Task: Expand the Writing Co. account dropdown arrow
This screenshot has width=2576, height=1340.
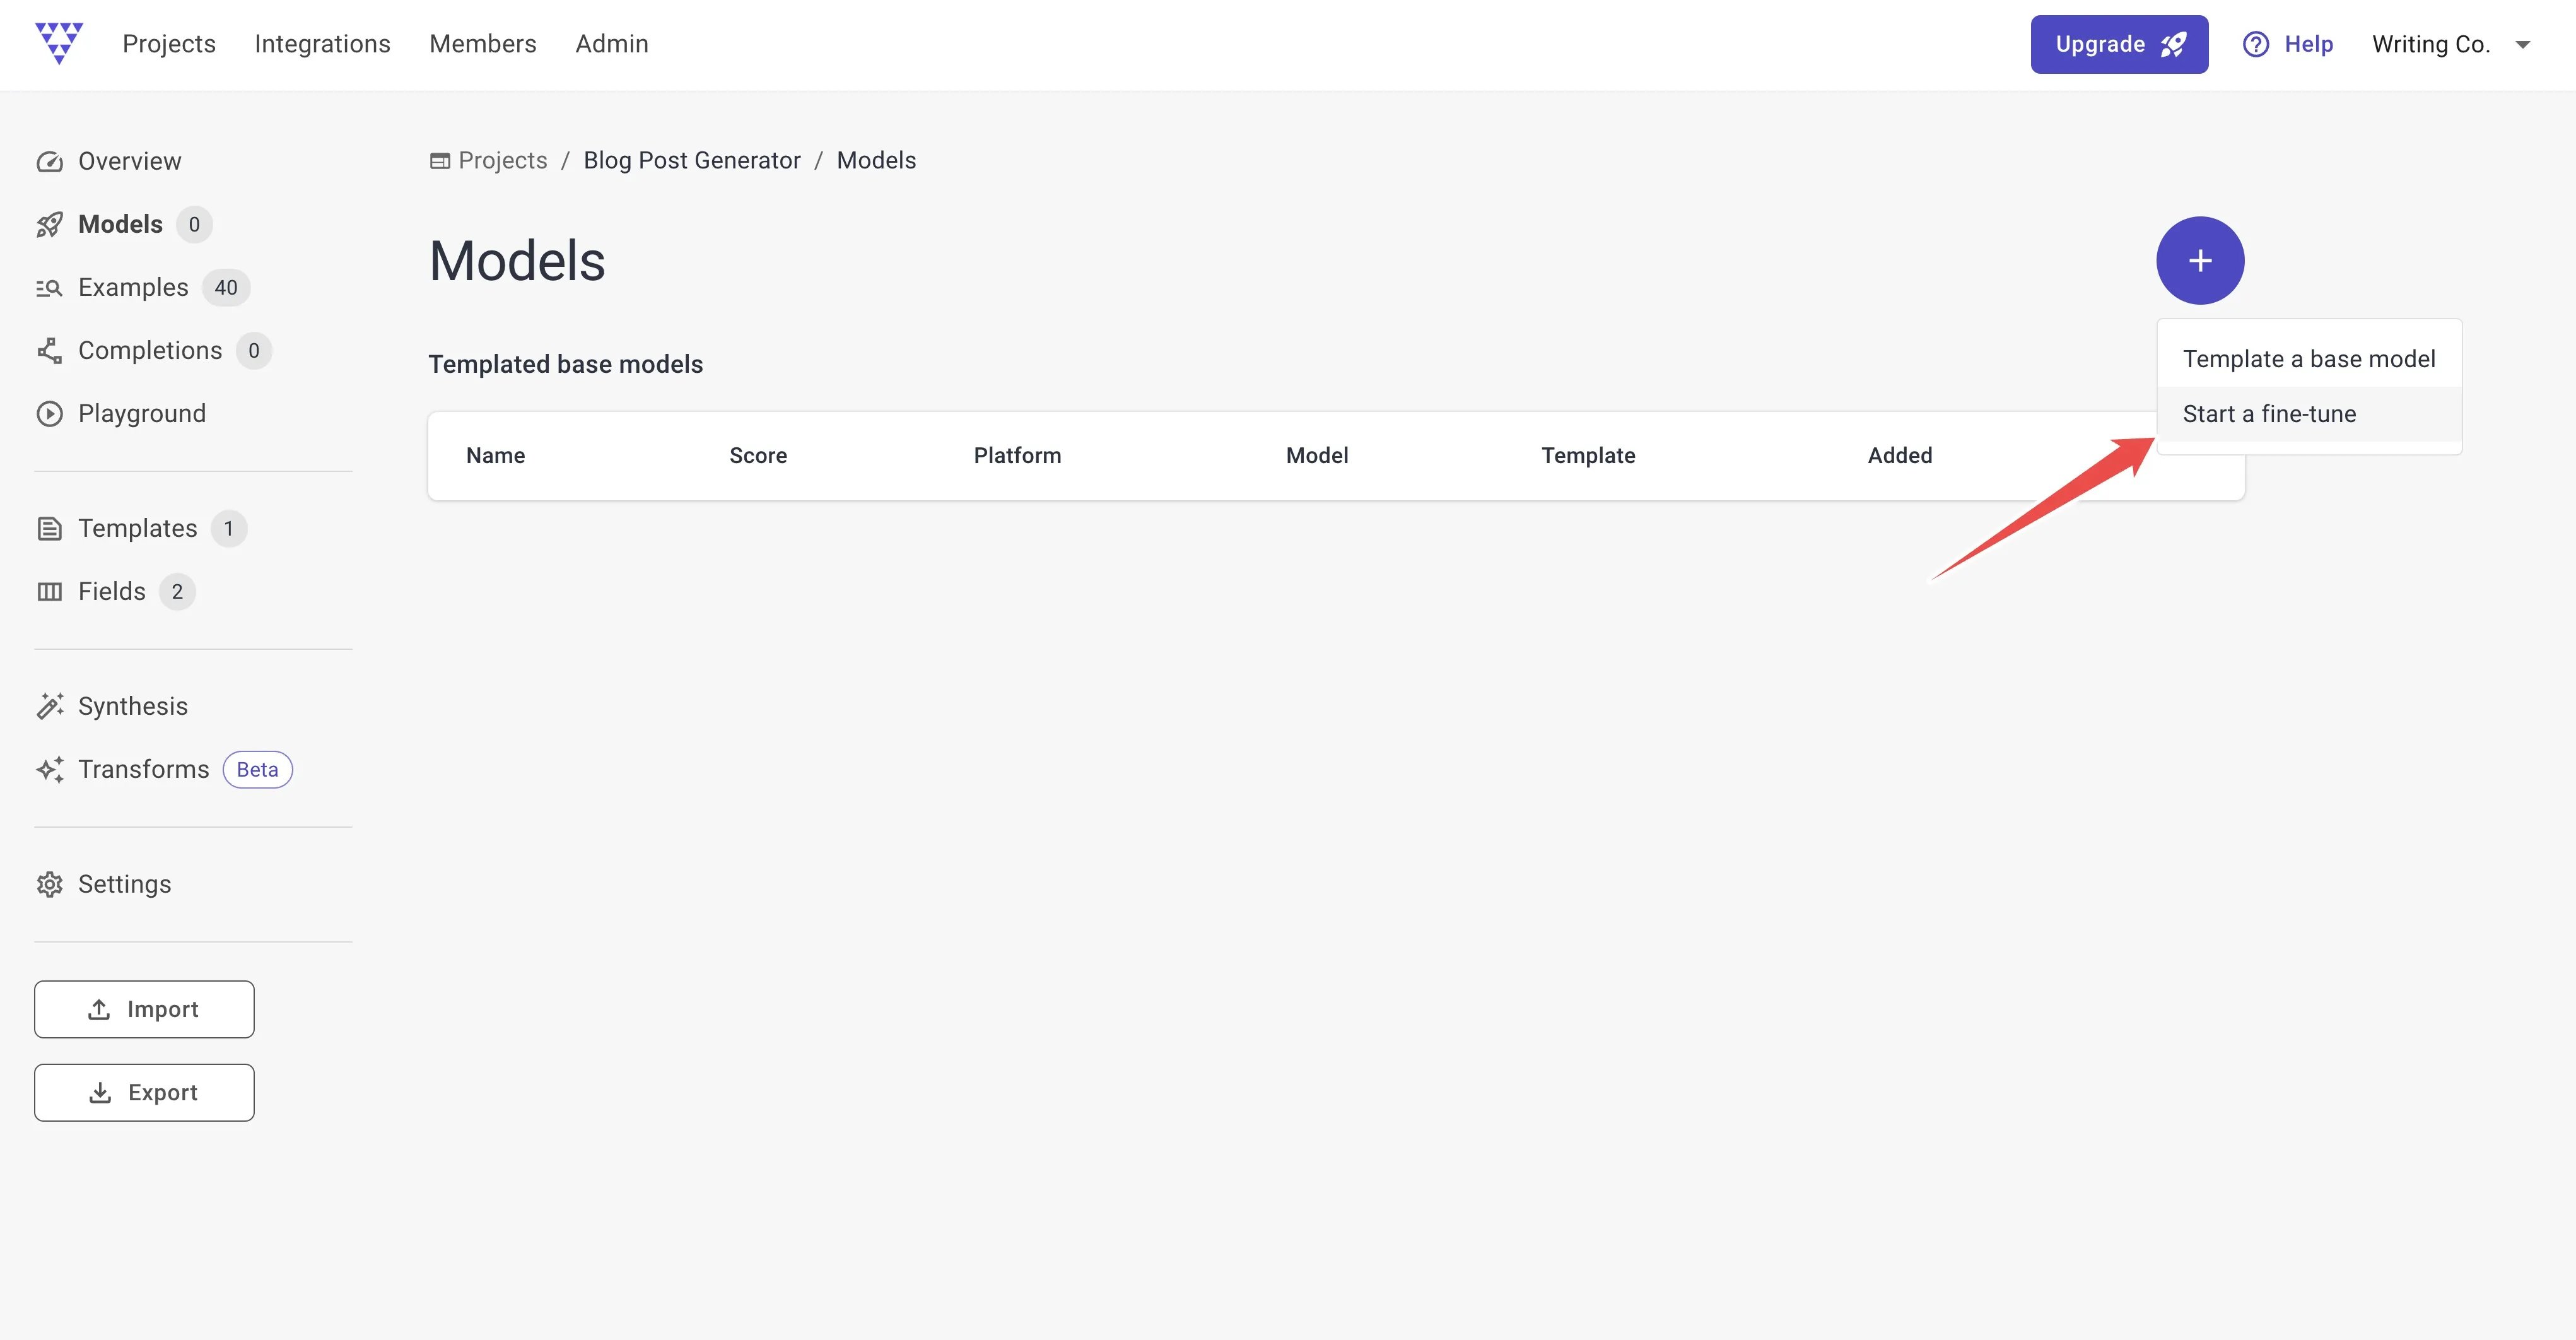Action: (x=2522, y=45)
